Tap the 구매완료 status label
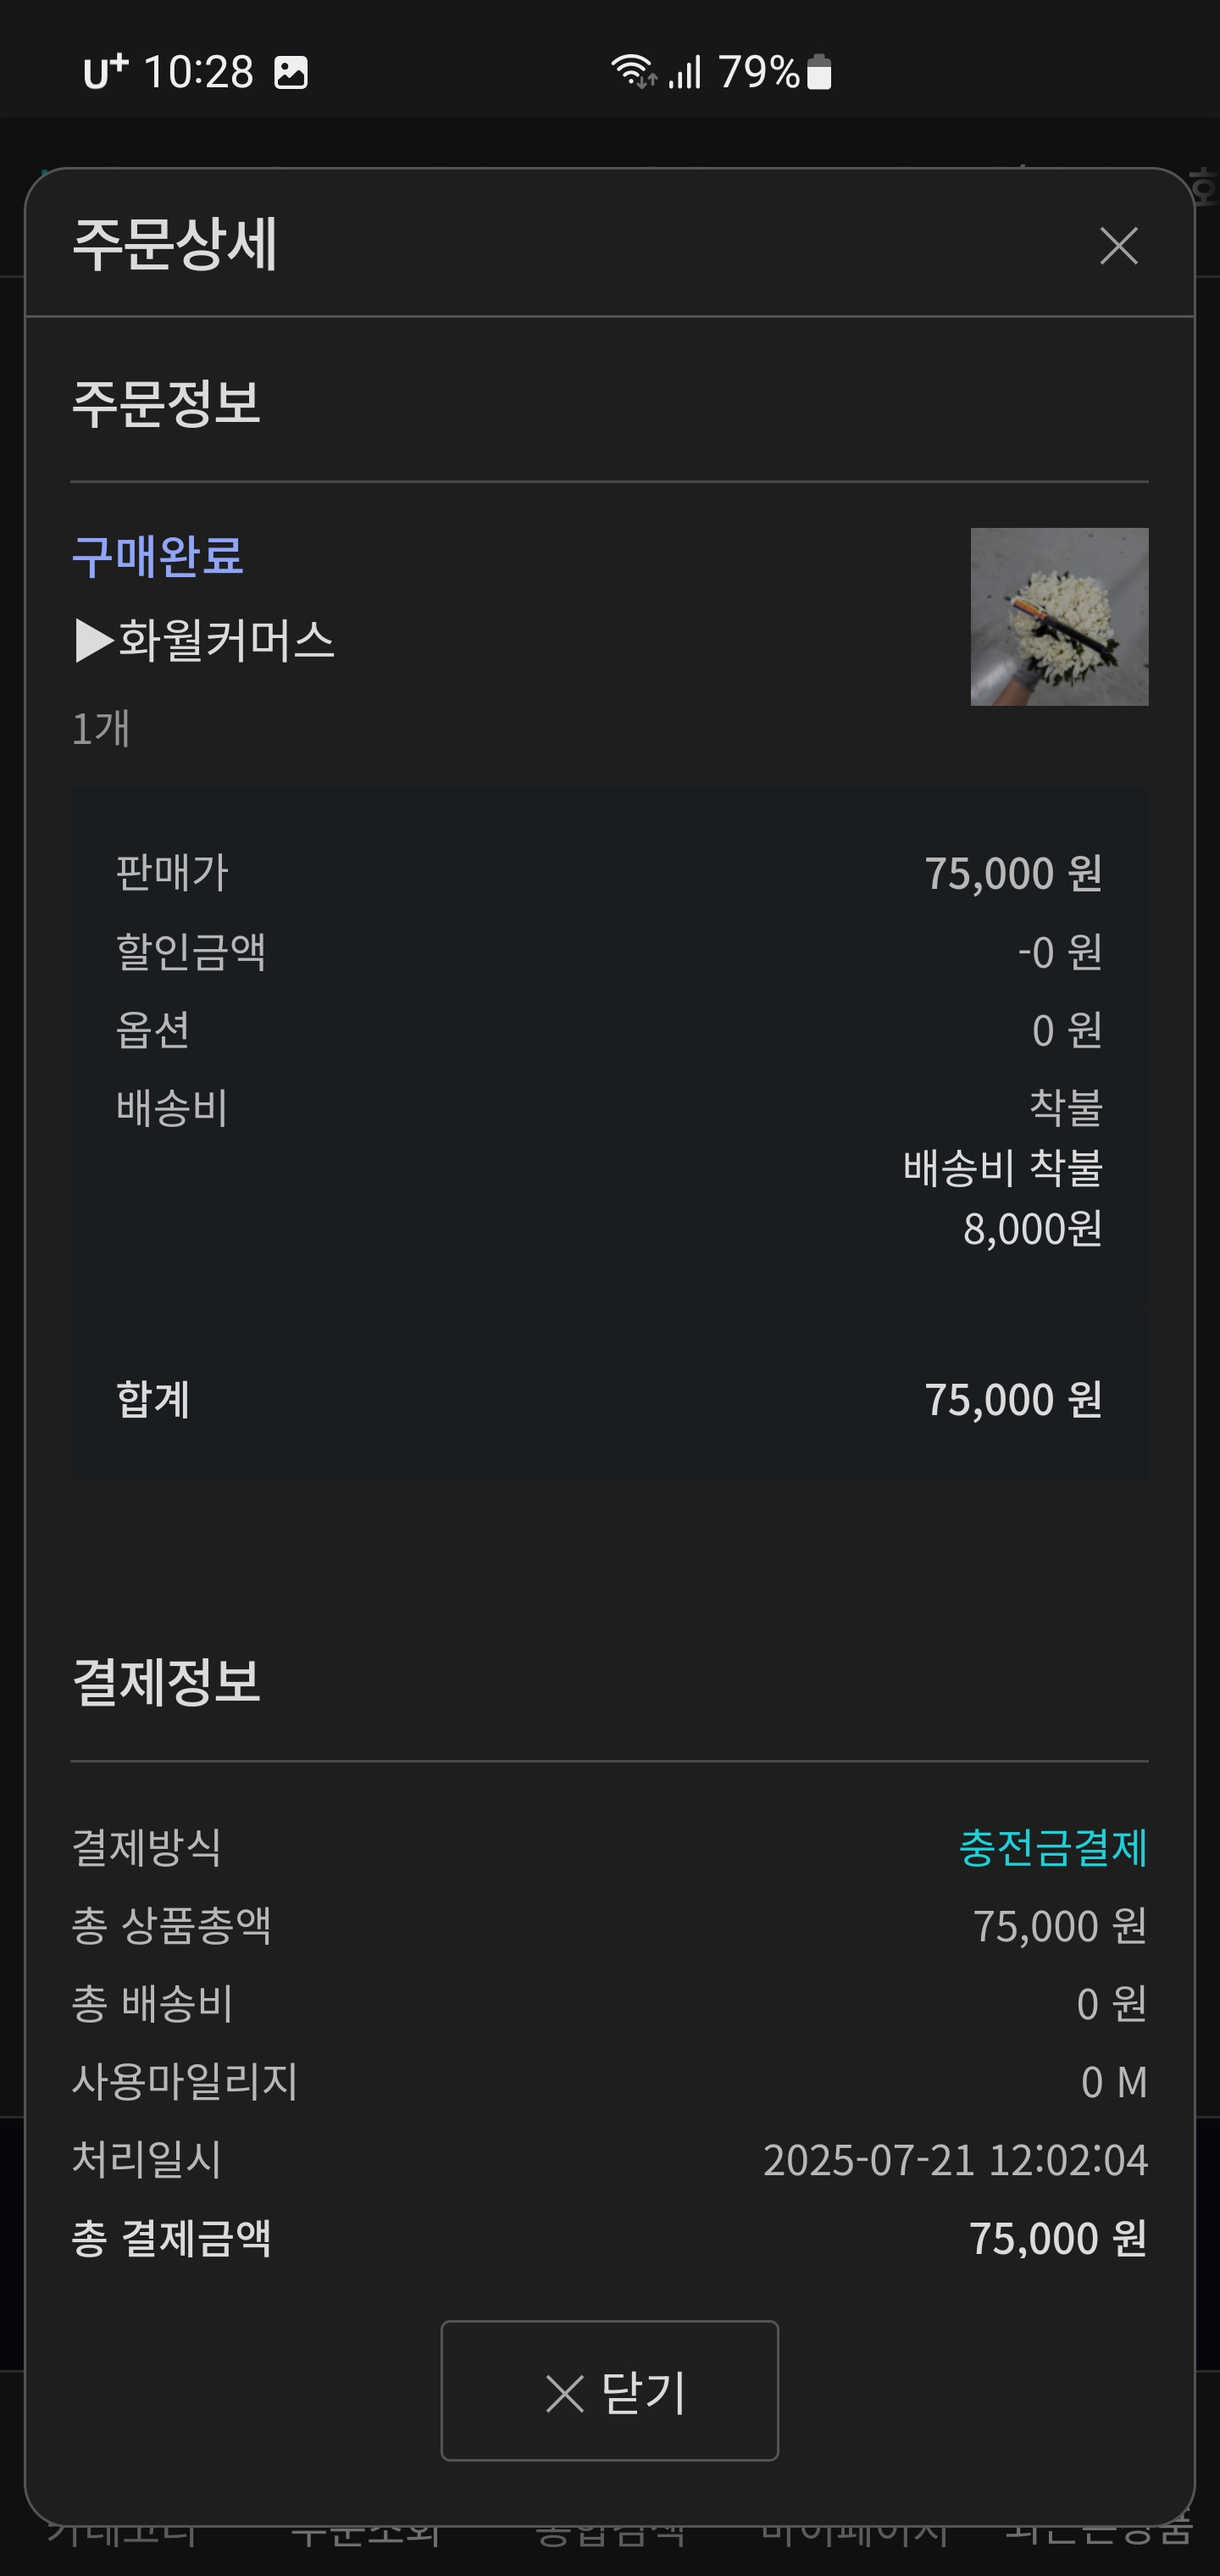Viewport: 1220px width, 2576px height. click(157, 555)
